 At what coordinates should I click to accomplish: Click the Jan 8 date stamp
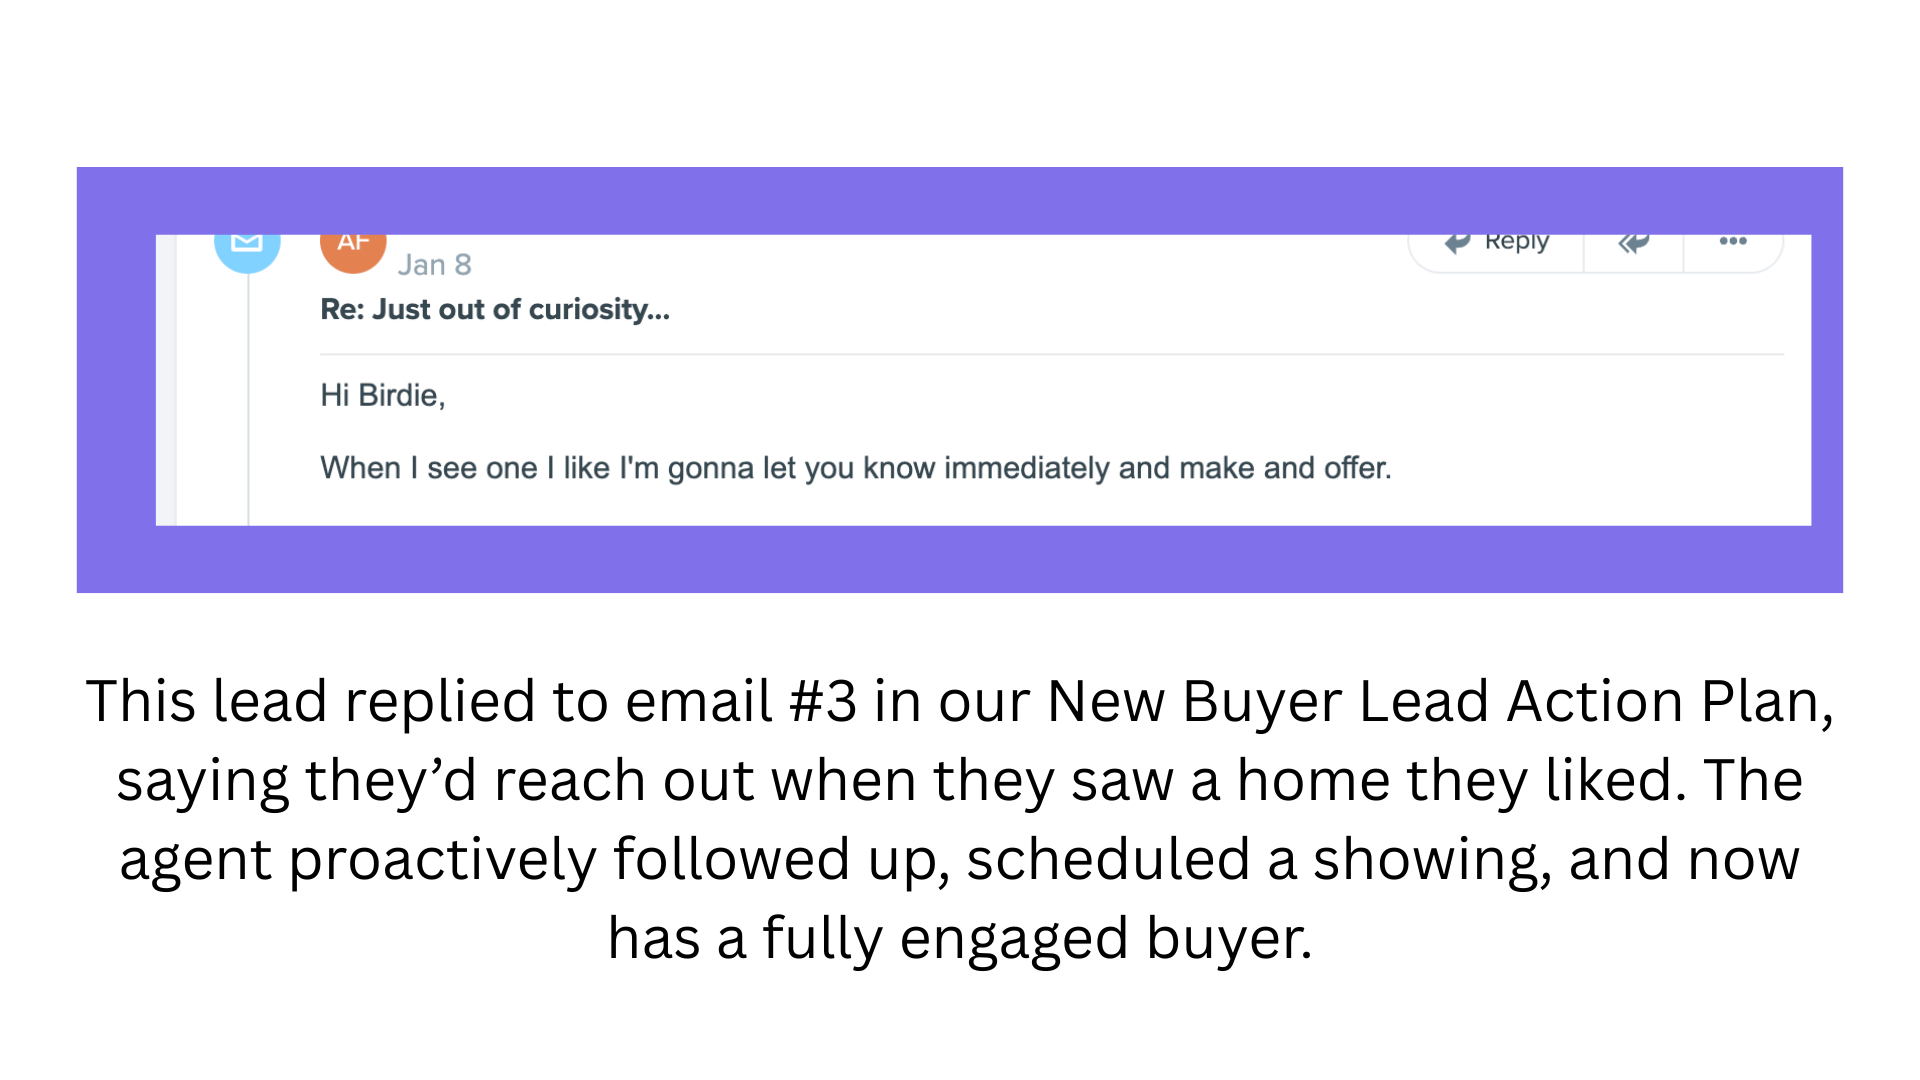[x=434, y=265]
